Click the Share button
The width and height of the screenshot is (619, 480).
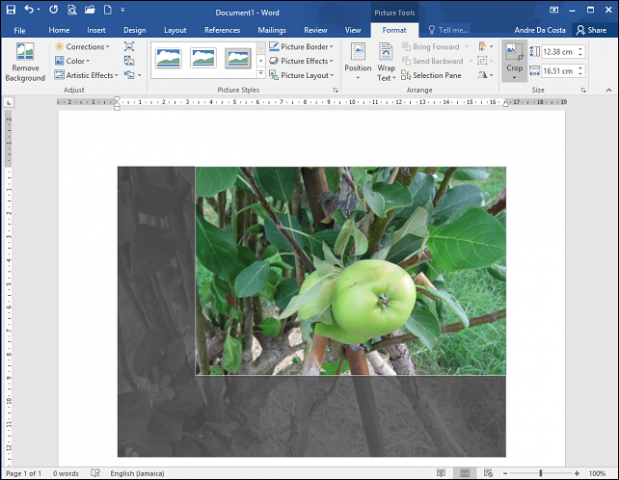click(x=591, y=30)
